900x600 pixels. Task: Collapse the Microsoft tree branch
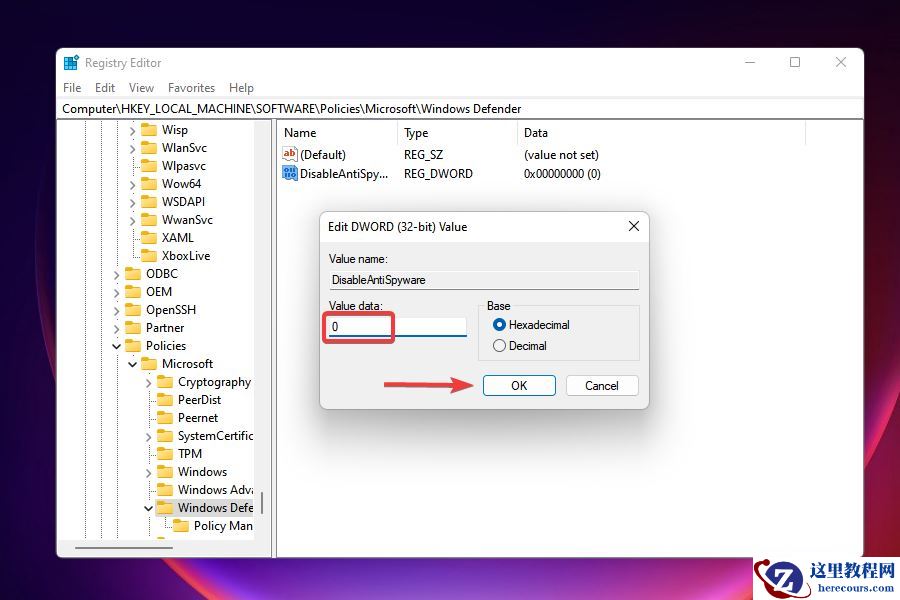click(131, 363)
